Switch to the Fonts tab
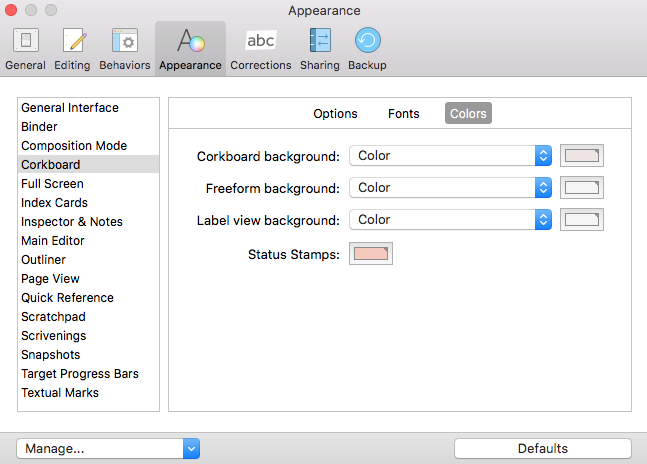The width and height of the screenshot is (647, 464). click(404, 113)
